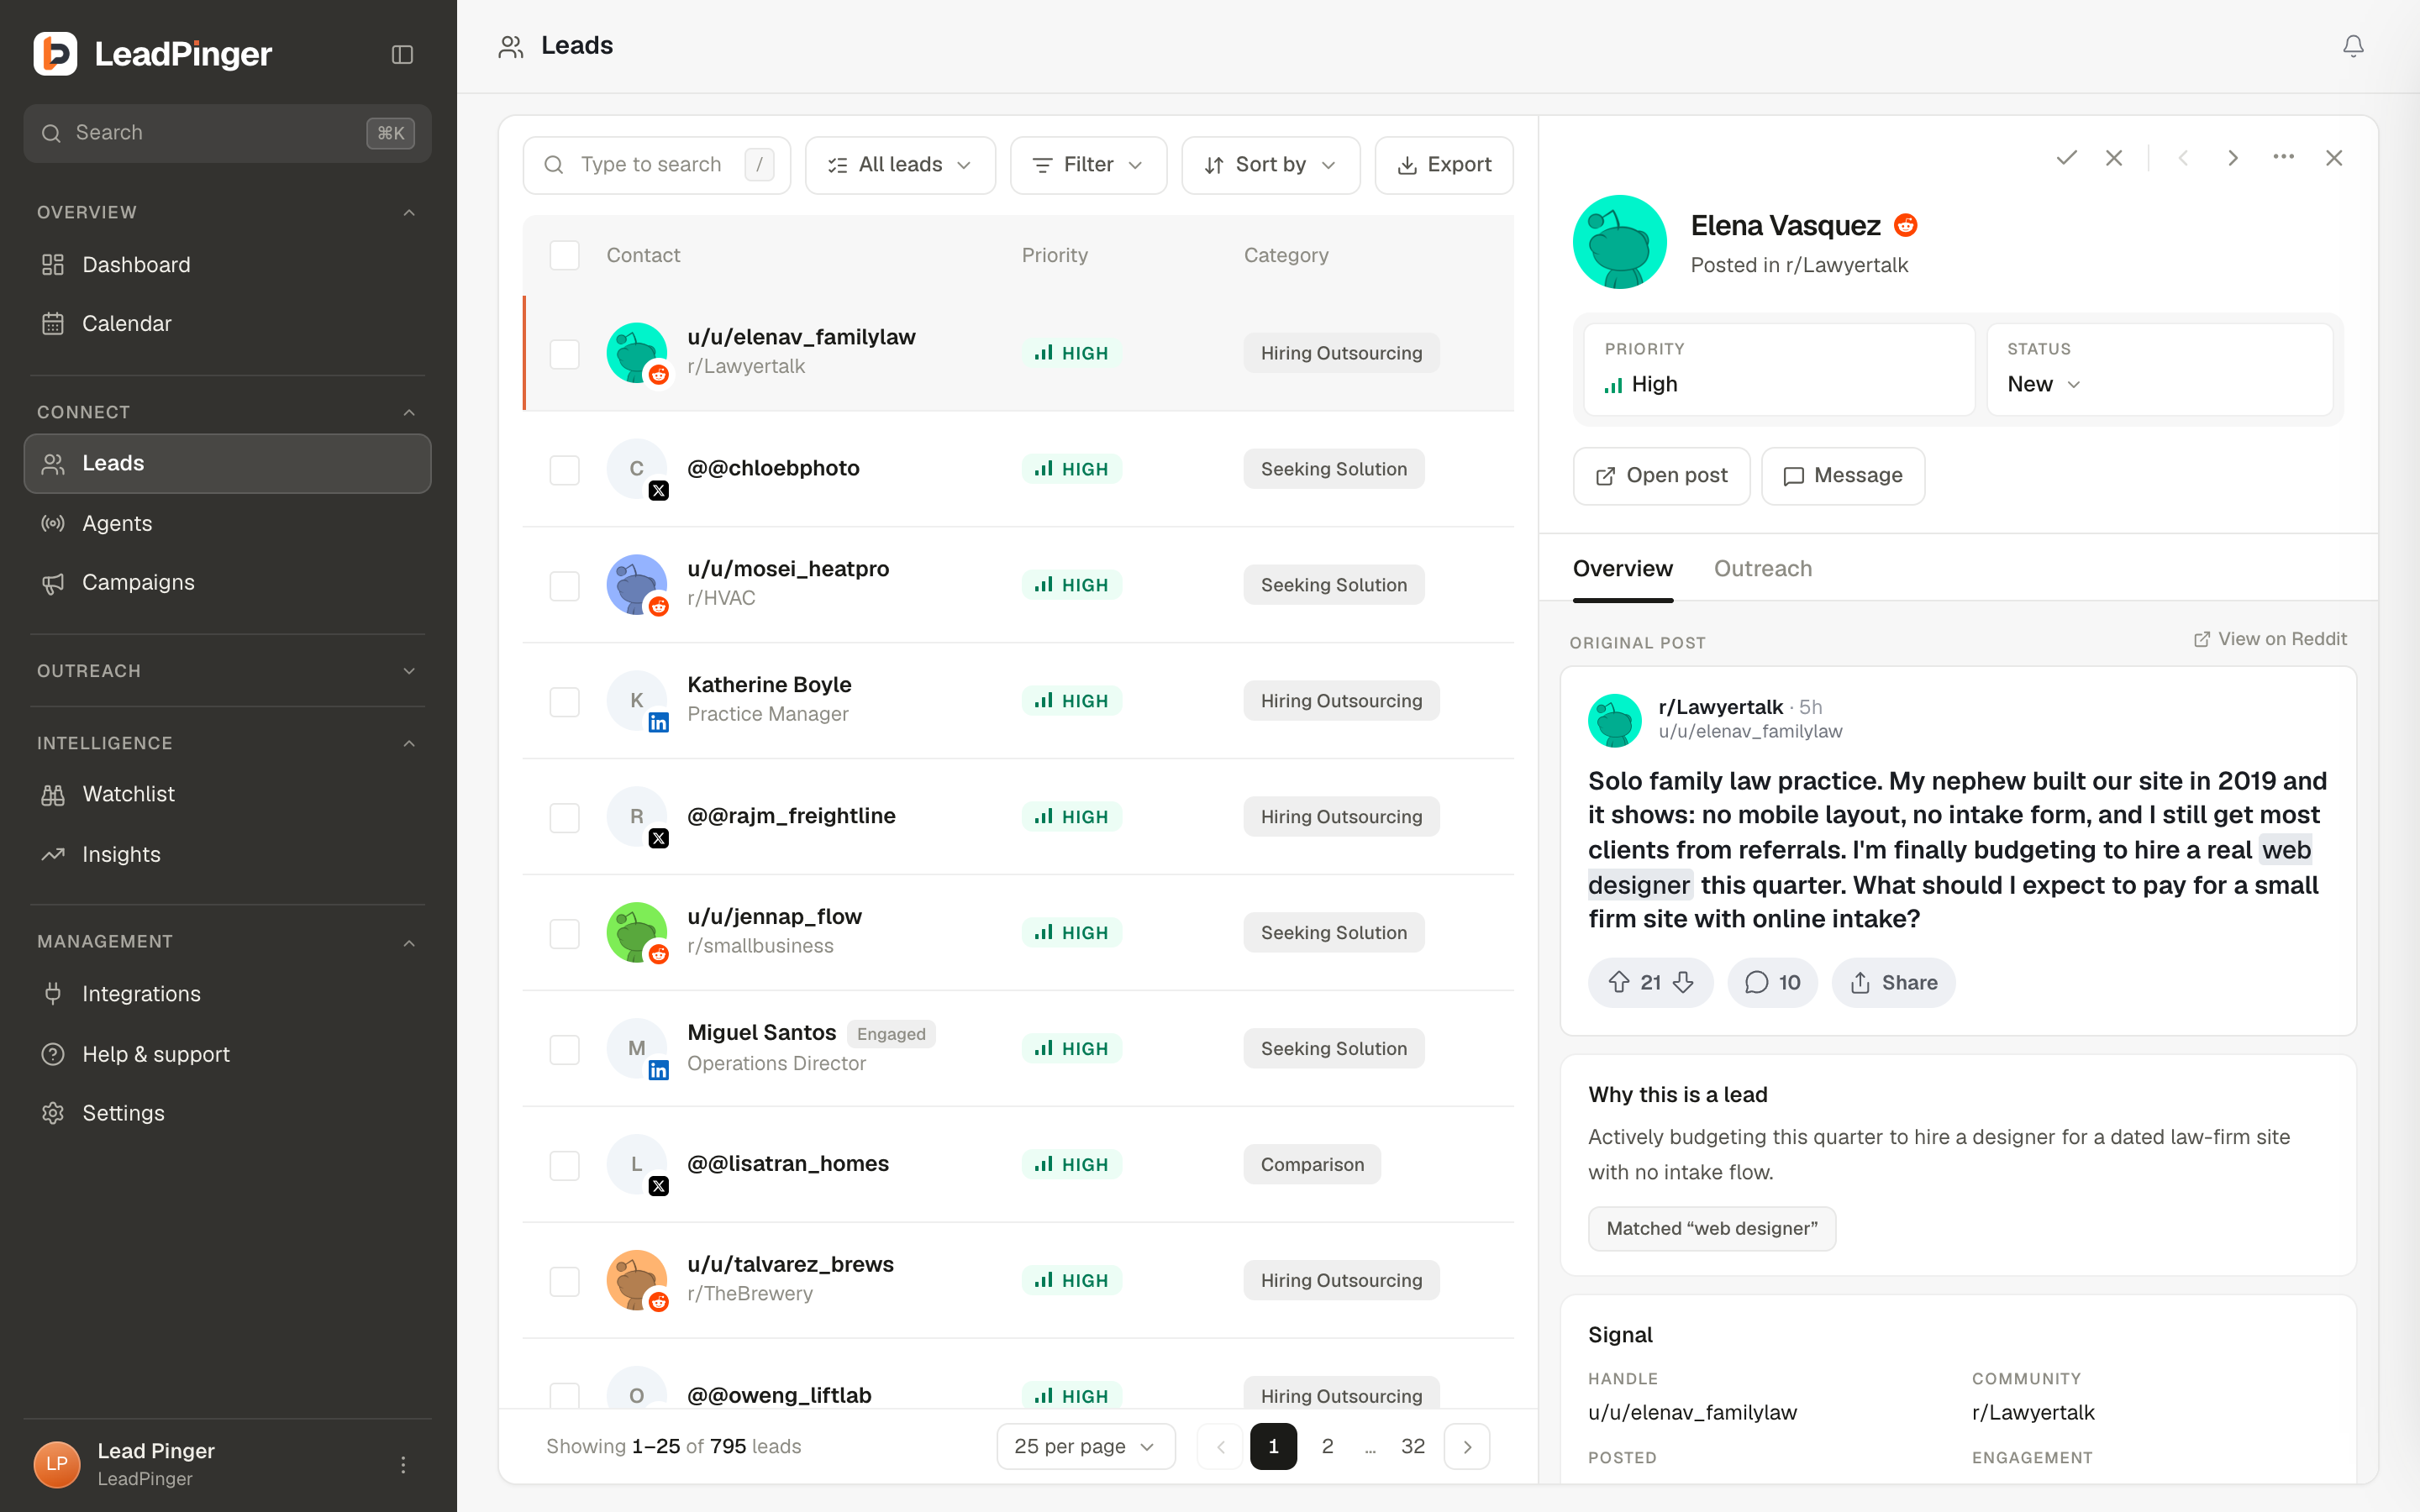
Task: Click the checkmark icon in lead detail header
Action: click(2066, 158)
